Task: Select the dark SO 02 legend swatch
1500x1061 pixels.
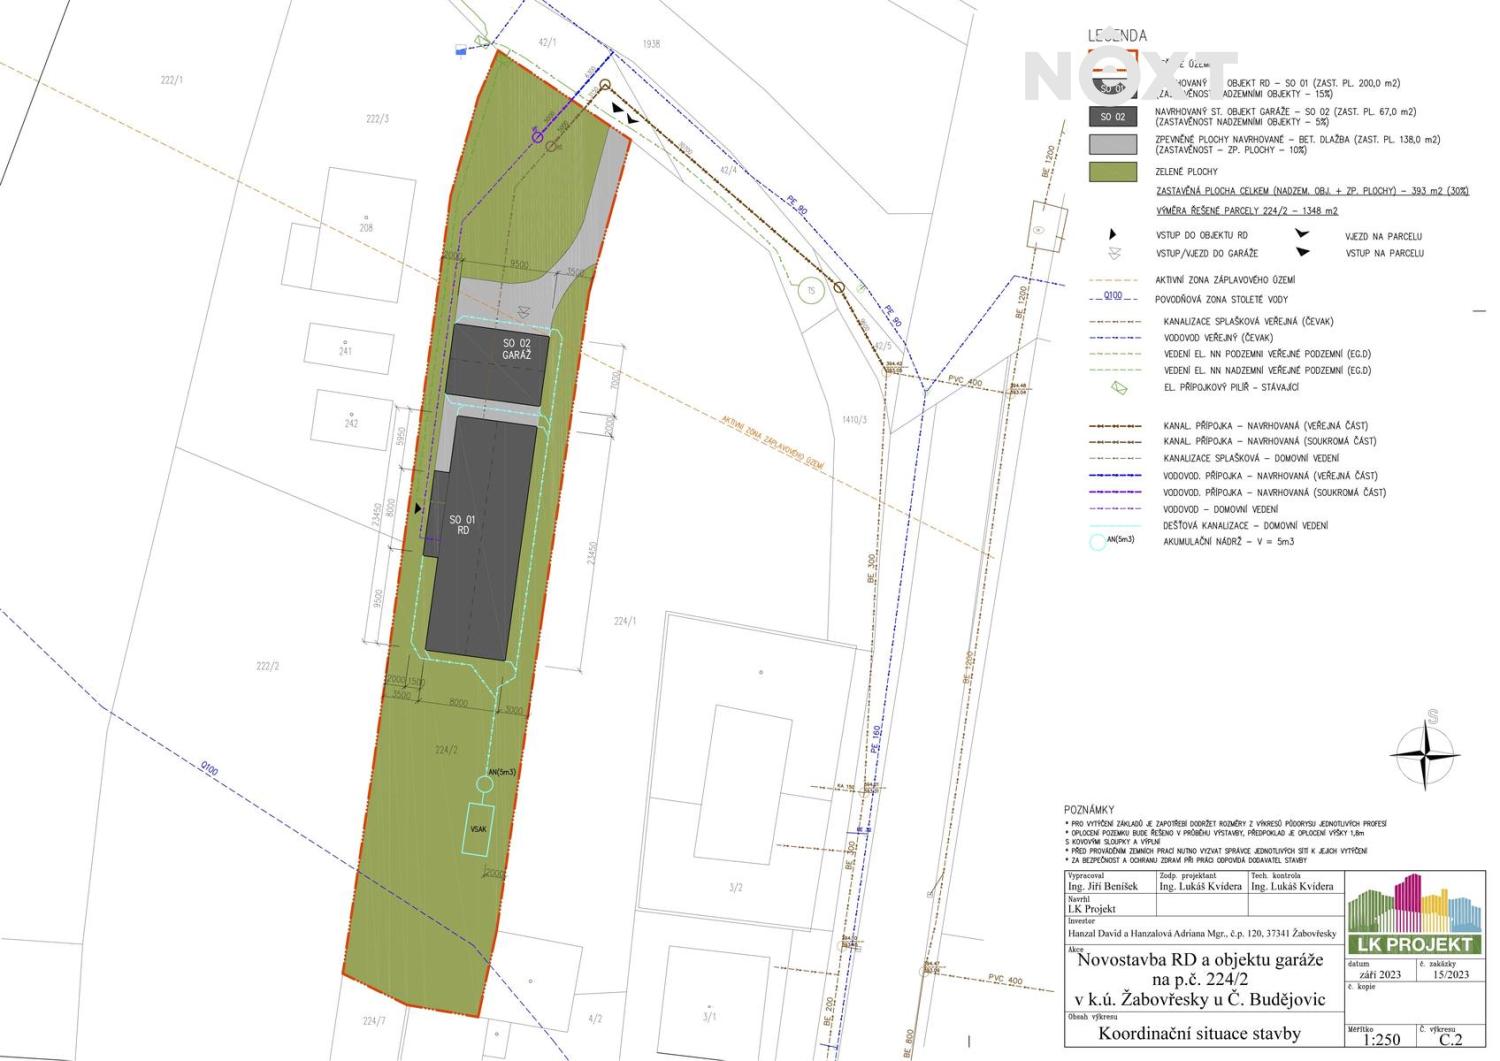Action: point(1113,117)
